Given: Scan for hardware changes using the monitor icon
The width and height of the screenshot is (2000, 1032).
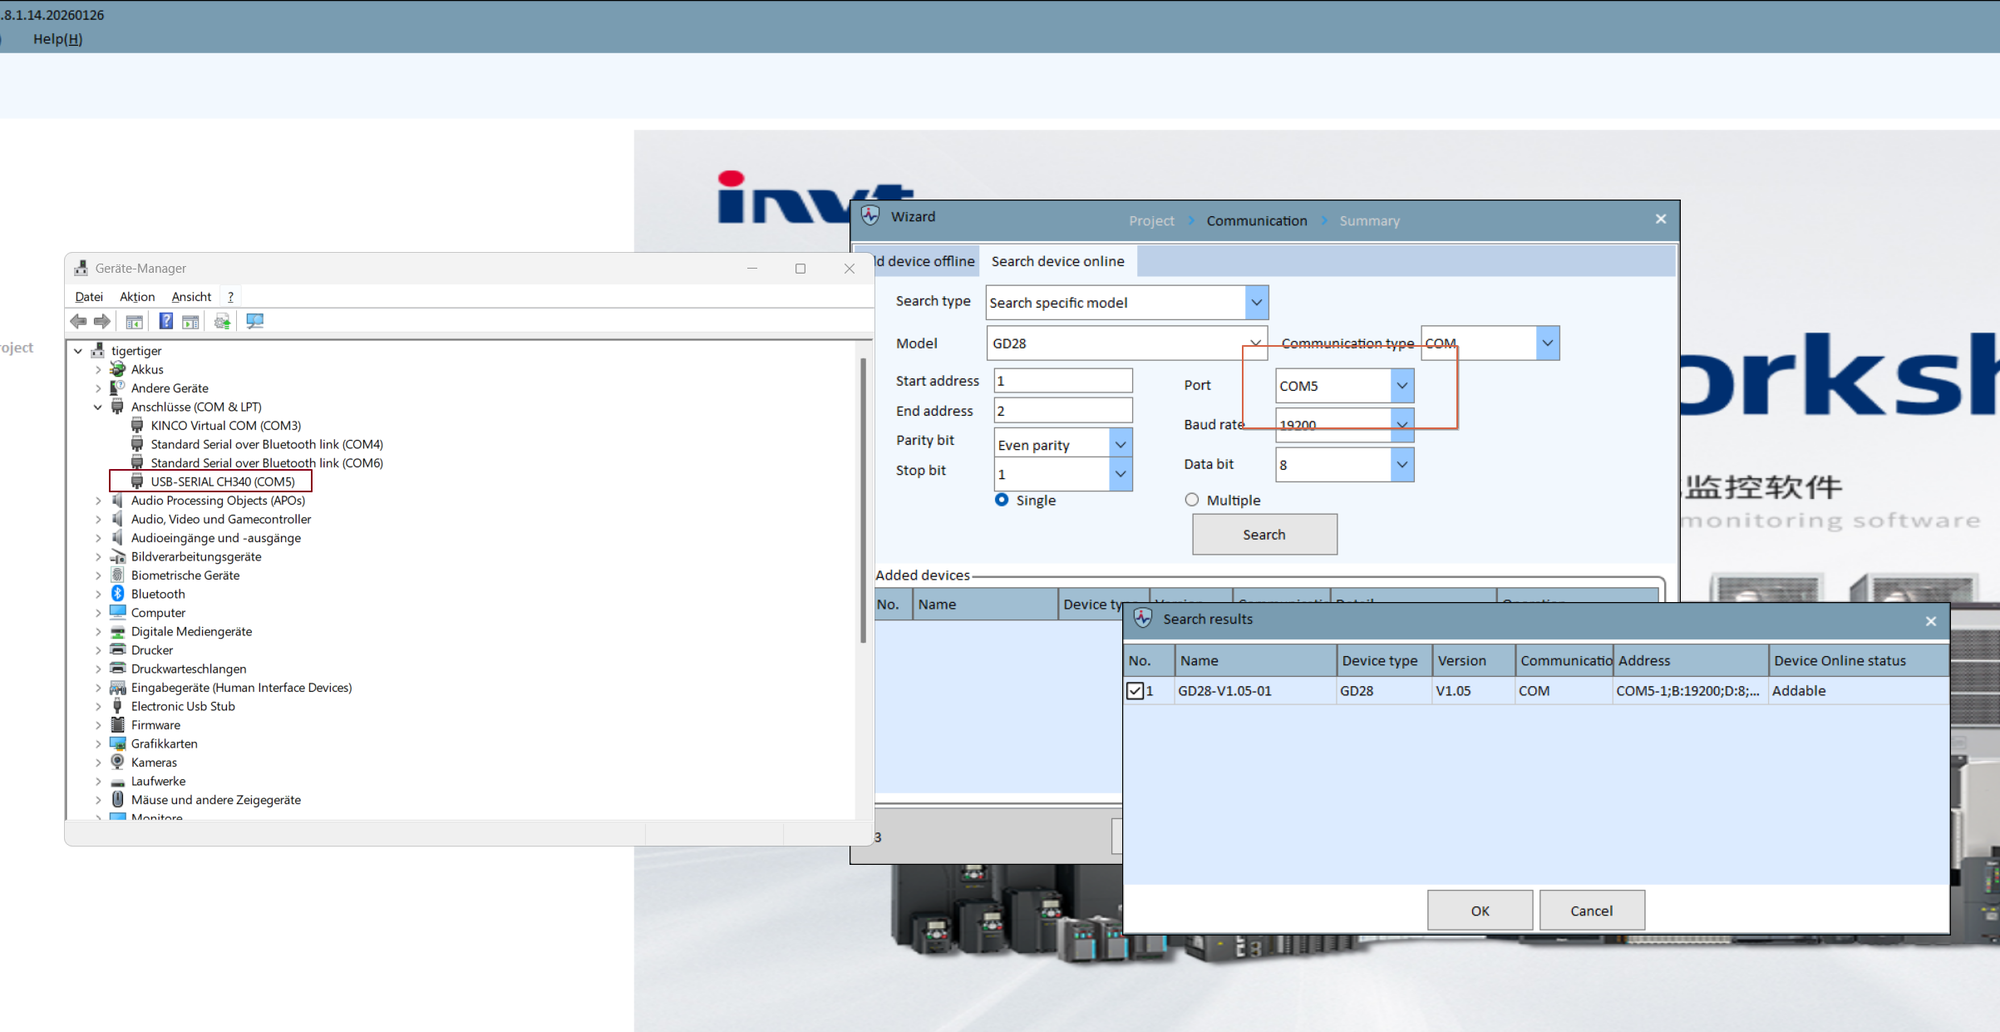Looking at the screenshot, I should pos(255,320).
